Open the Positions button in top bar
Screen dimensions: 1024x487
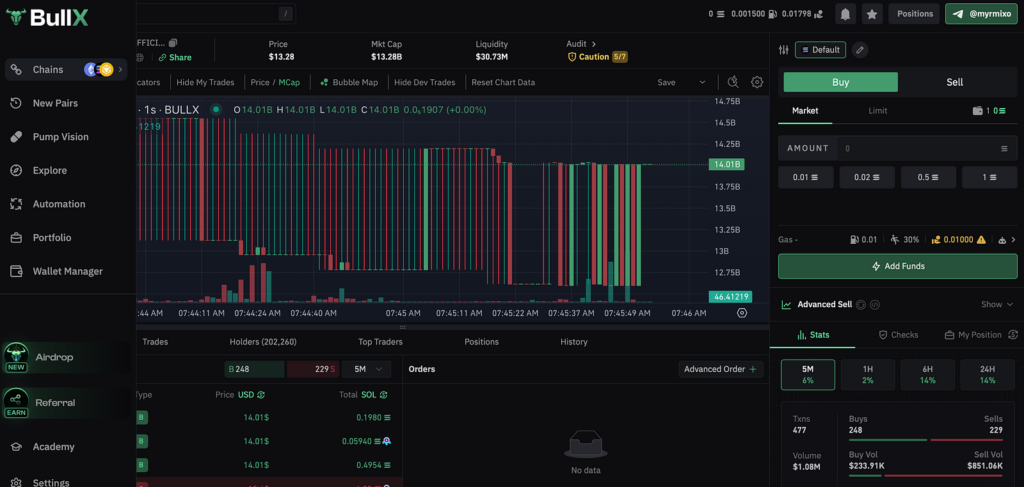click(x=914, y=14)
